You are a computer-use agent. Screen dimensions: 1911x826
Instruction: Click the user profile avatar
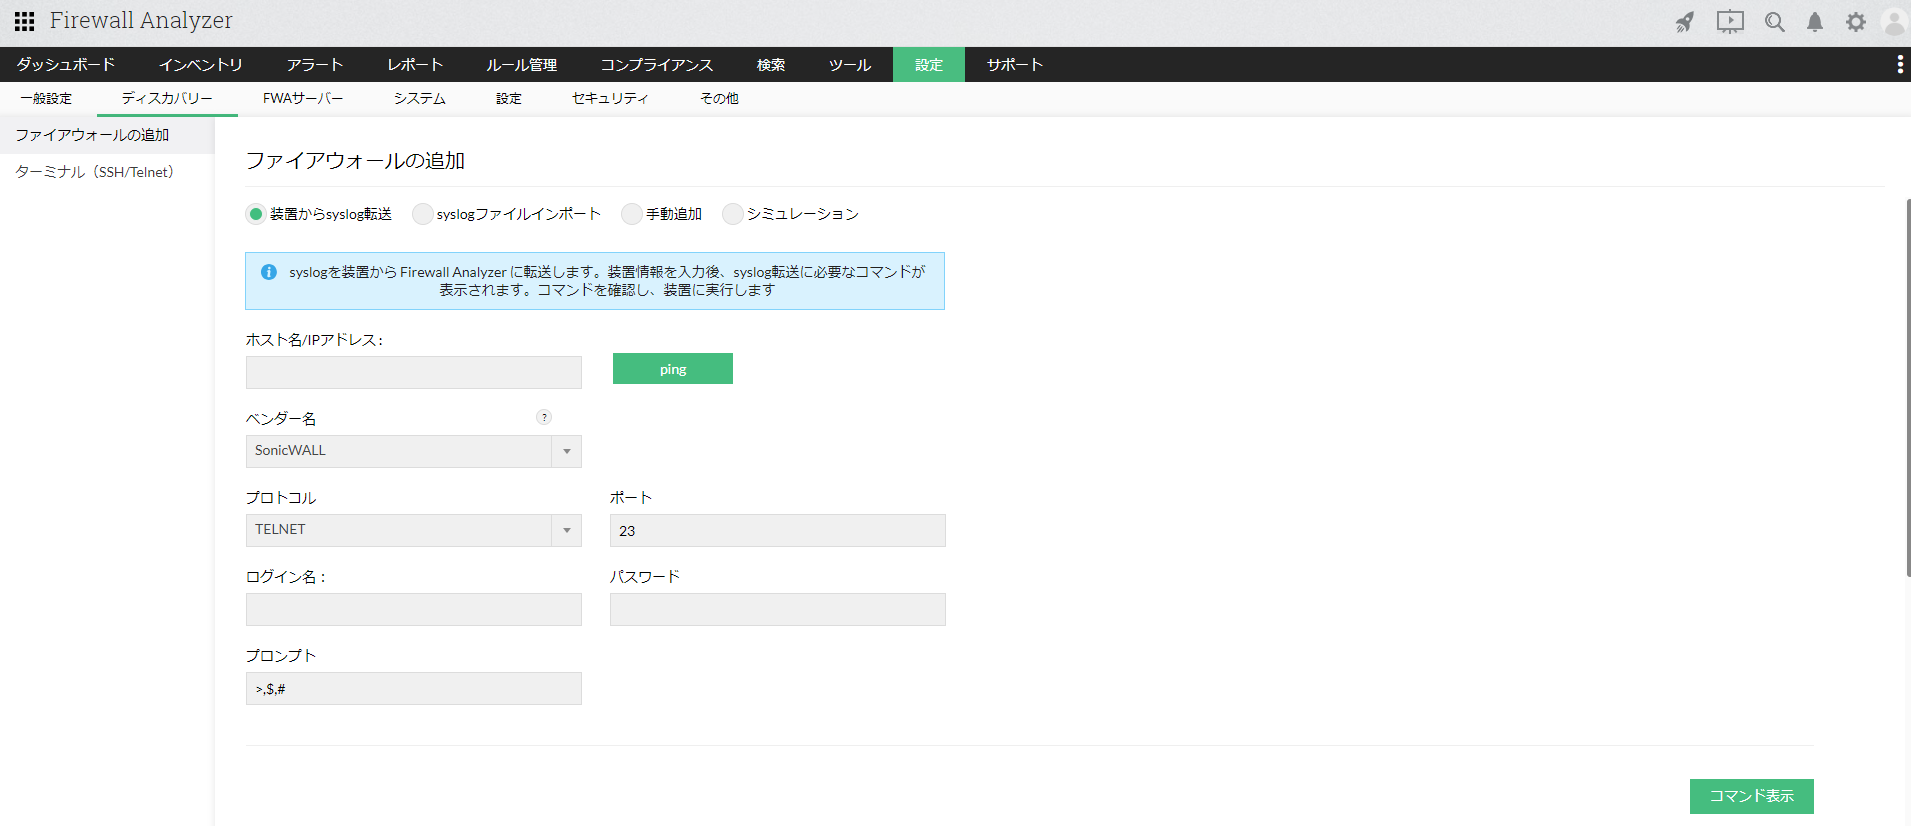click(x=1894, y=22)
